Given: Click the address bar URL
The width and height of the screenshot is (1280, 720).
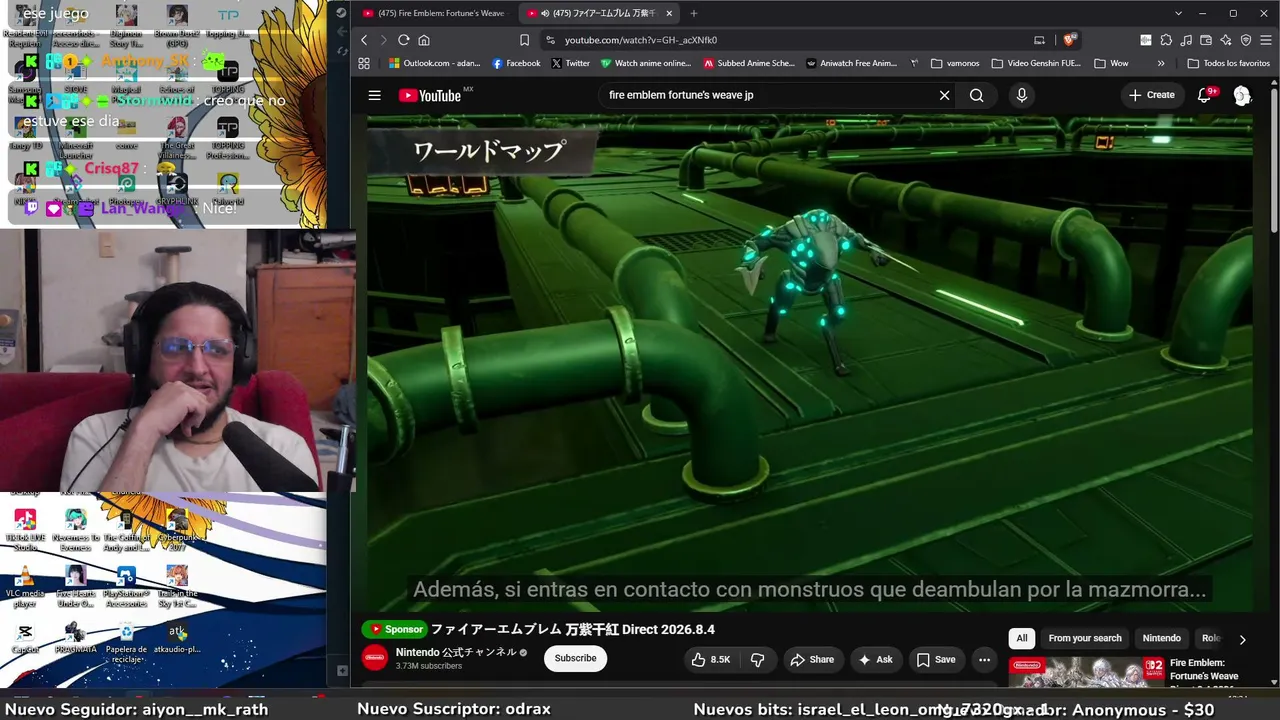Looking at the screenshot, I should [x=640, y=40].
